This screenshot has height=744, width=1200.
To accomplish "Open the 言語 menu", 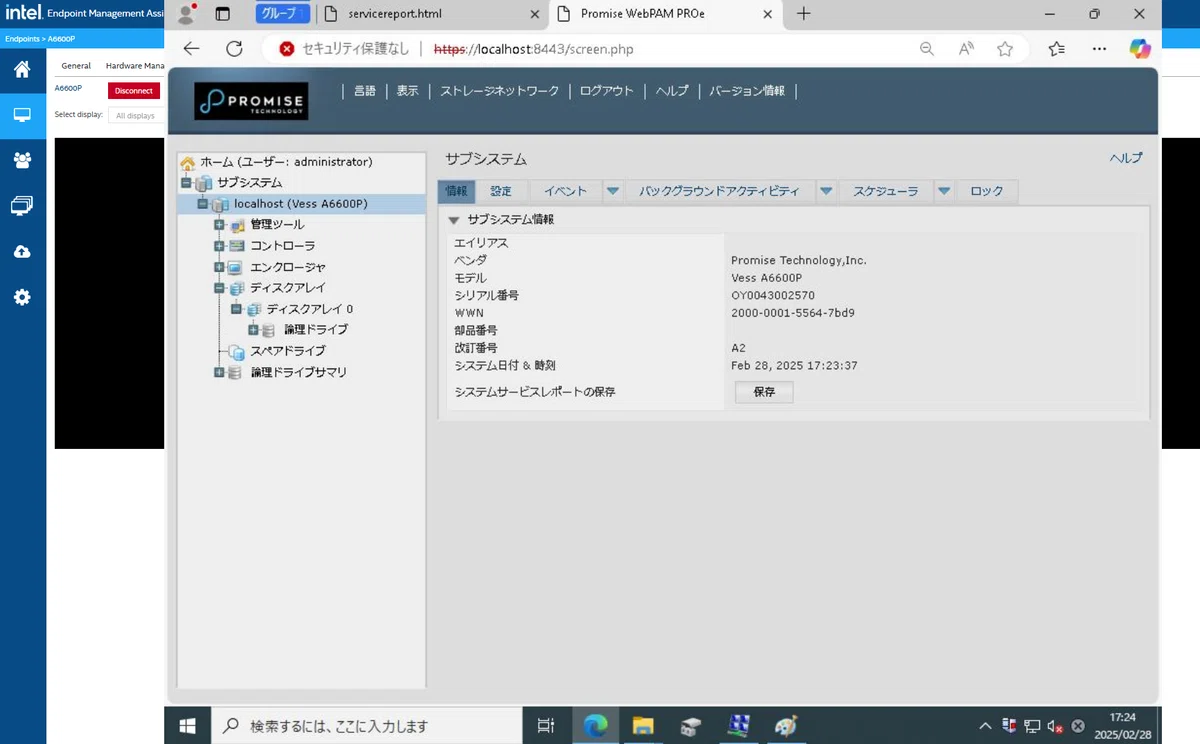I will (x=365, y=91).
